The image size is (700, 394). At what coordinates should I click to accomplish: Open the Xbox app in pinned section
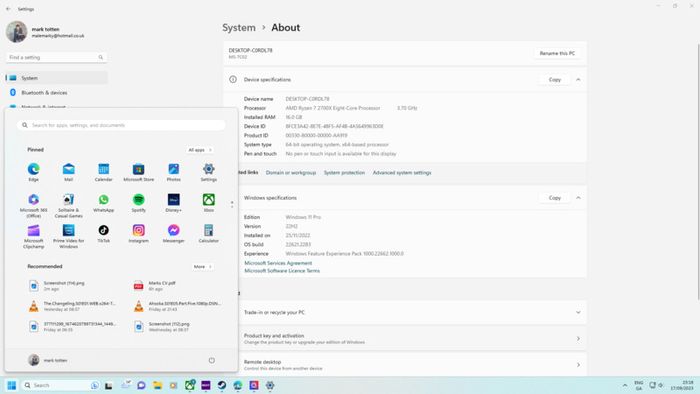[208, 203]
